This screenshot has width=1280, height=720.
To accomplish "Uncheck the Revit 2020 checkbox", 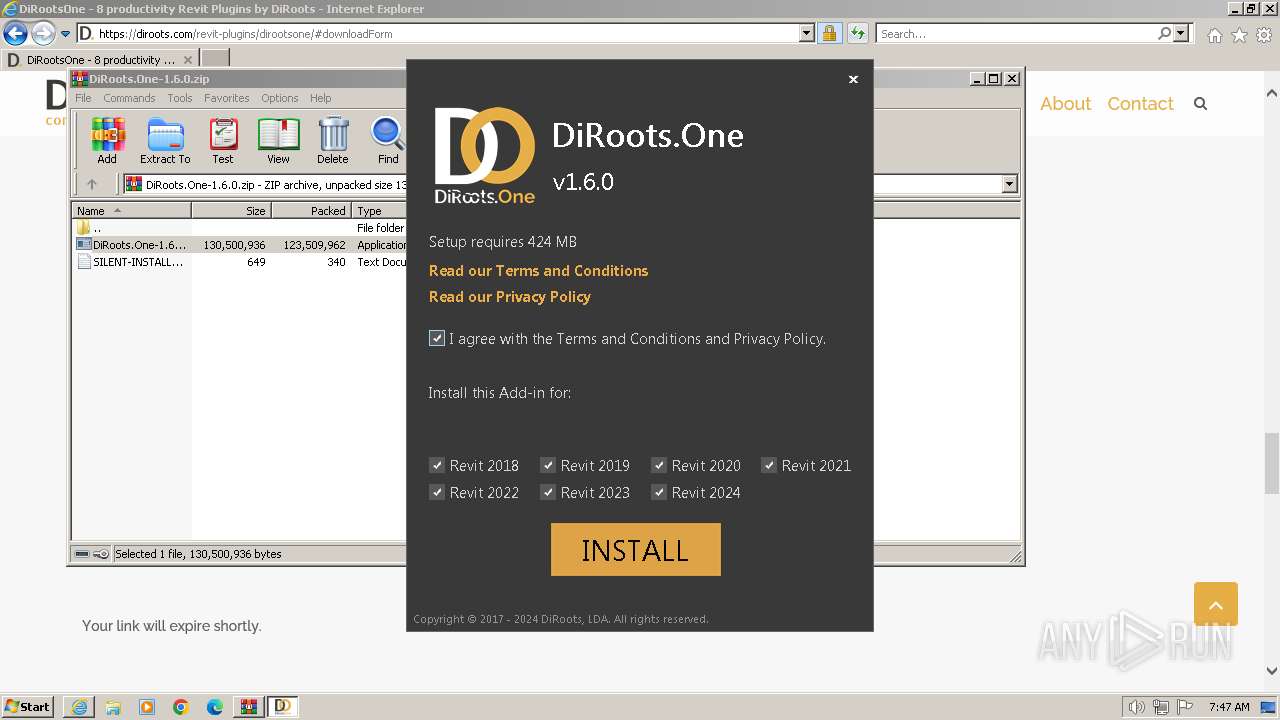I will click(659, 465).
